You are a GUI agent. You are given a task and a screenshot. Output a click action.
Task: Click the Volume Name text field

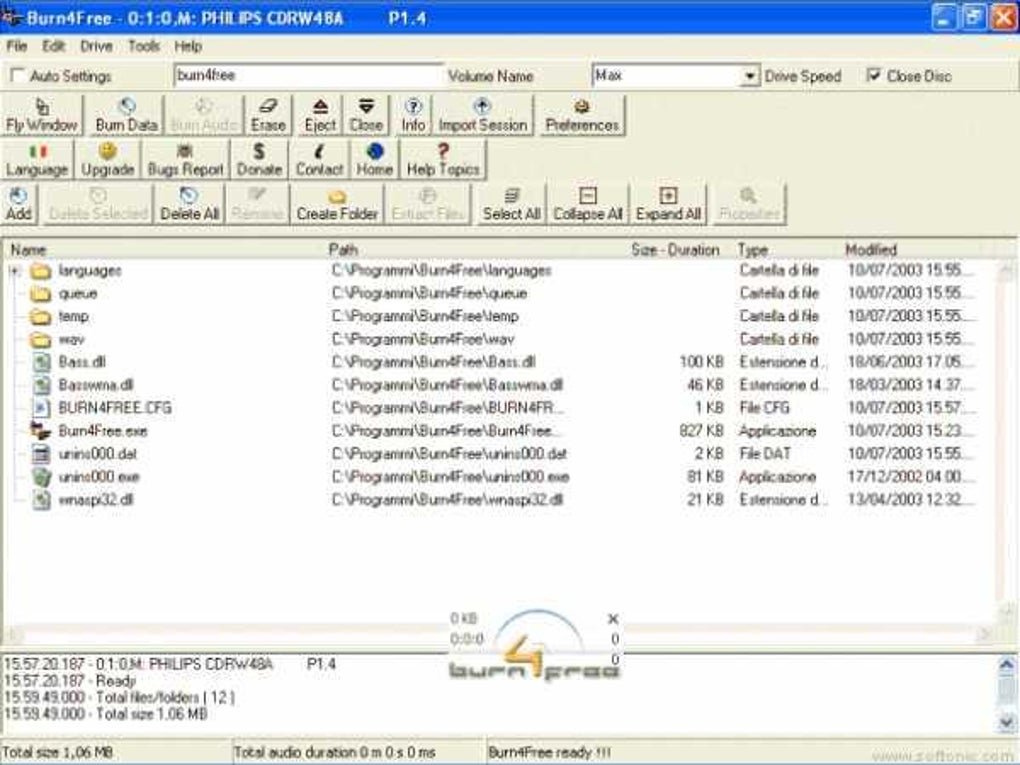(308, 75)
